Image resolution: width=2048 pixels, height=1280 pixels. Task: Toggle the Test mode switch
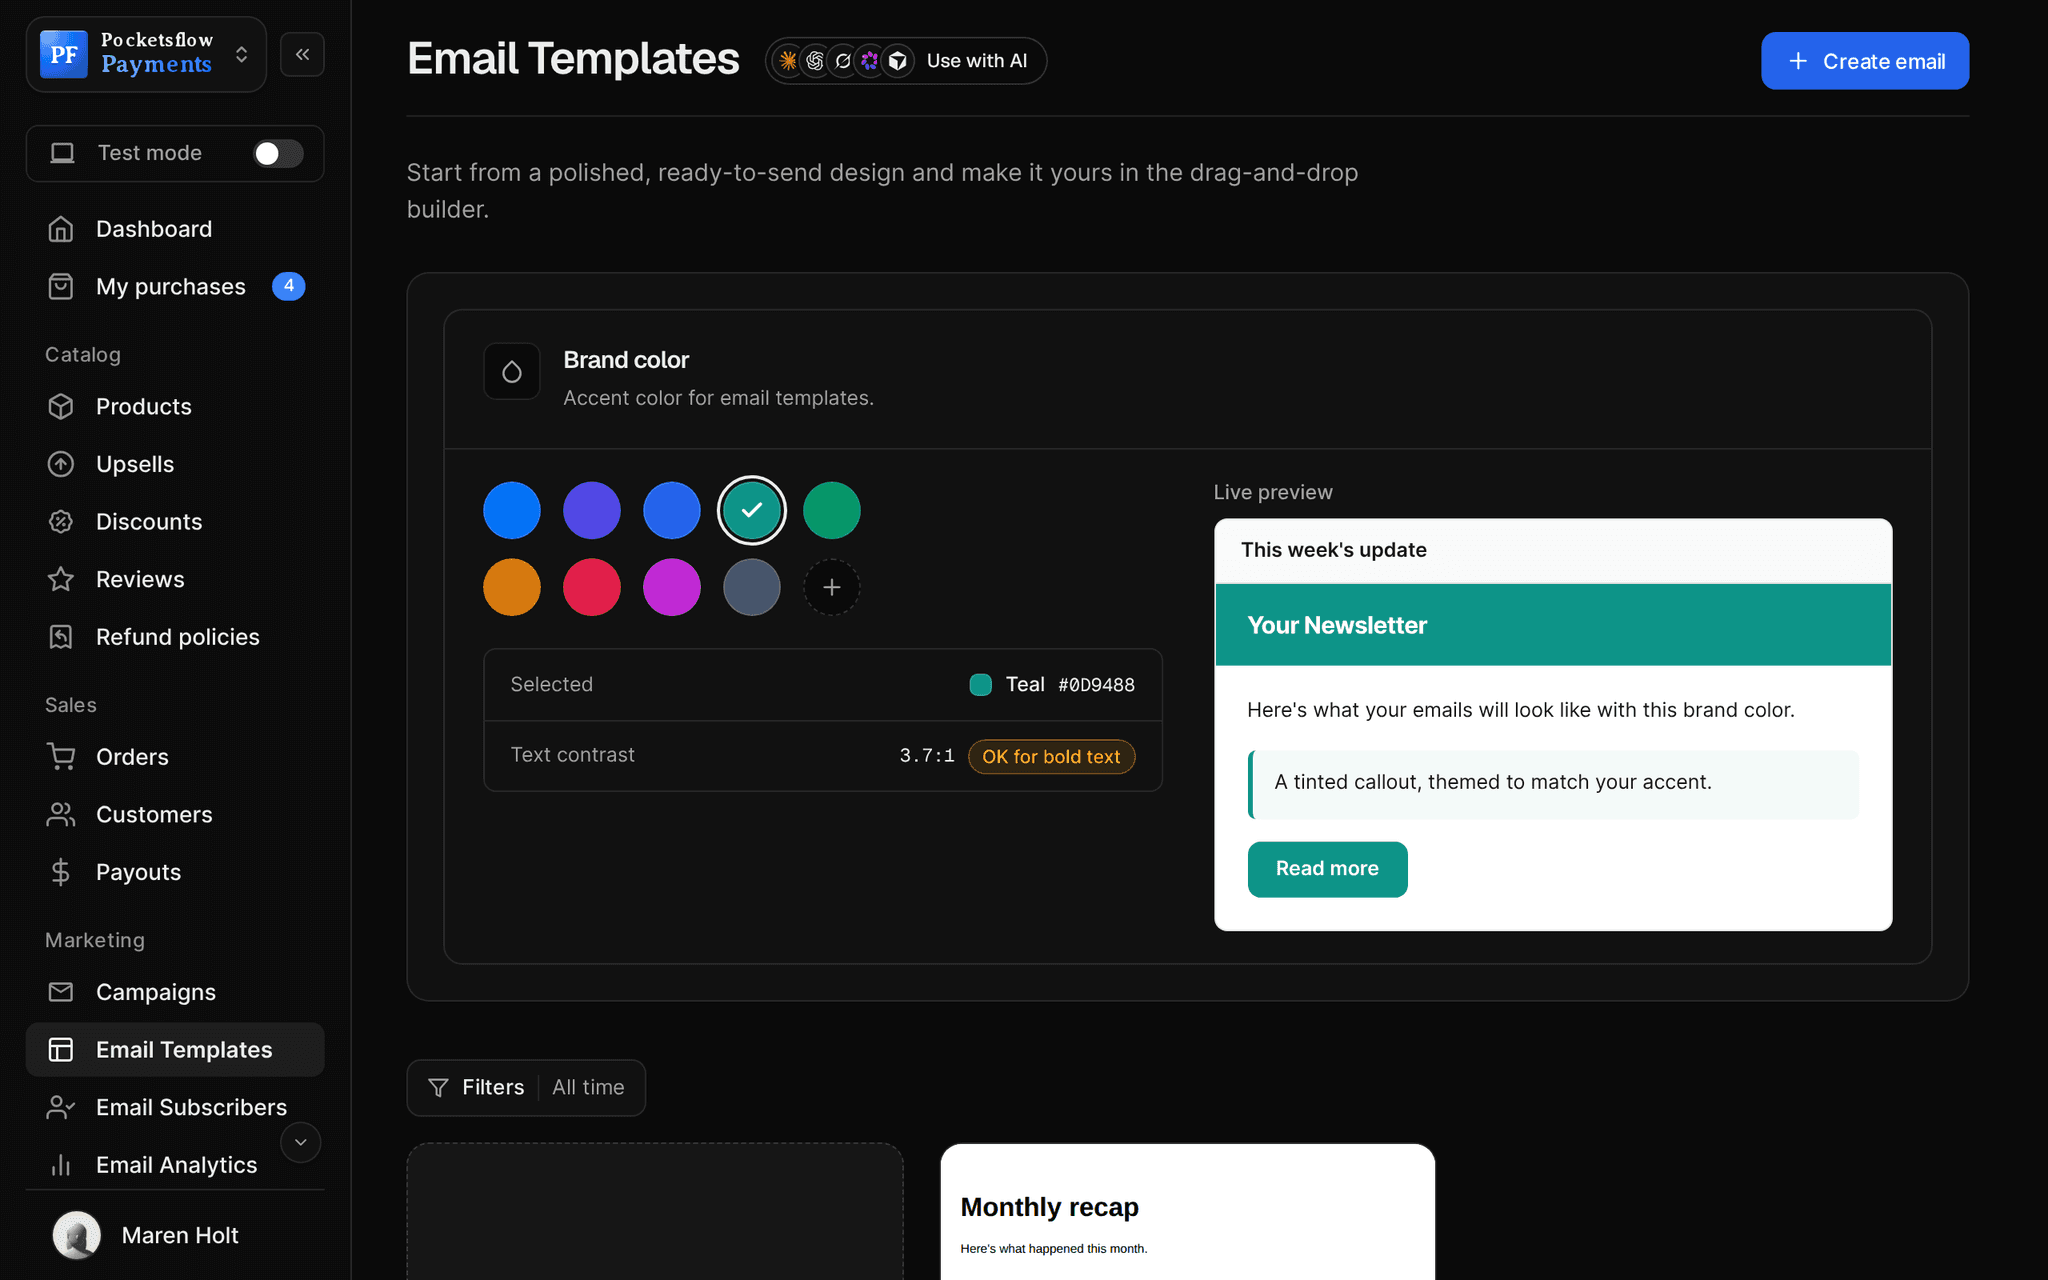278,153
